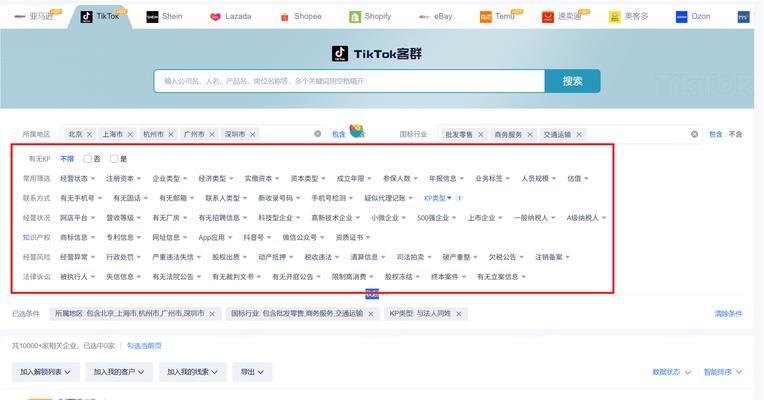This screenshot has height=400, width=764.
Task: Expand the 注册资本 filter dropdown
Action: 124,179
